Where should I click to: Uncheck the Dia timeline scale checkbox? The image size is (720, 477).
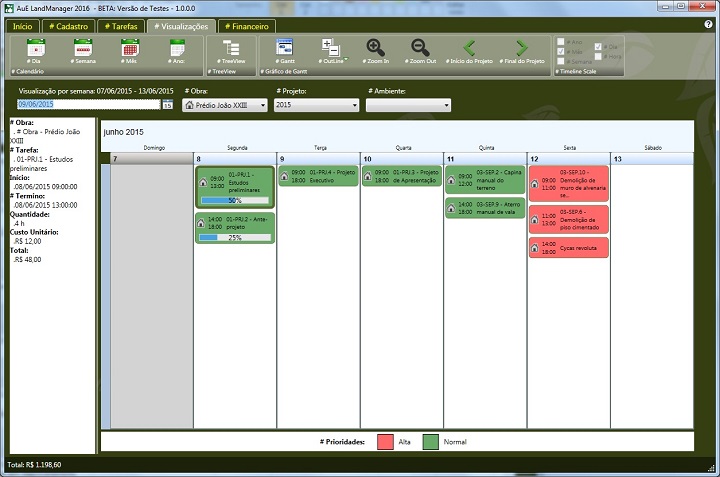click(600, 46)
